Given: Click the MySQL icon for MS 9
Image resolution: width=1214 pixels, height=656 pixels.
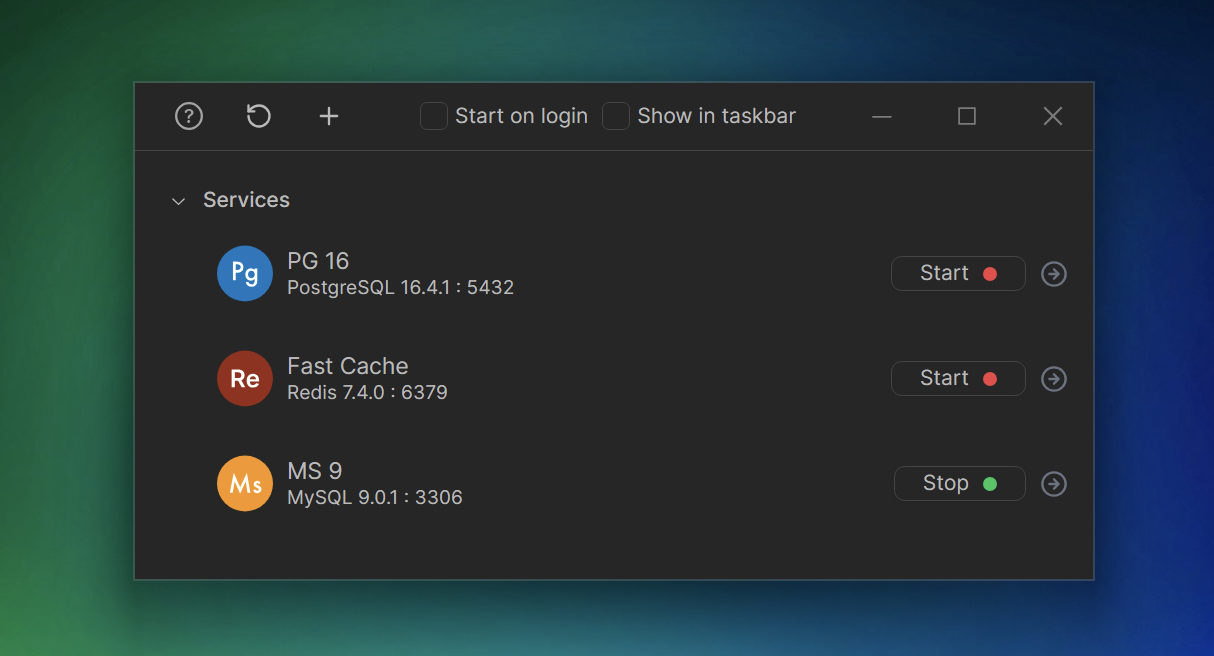Looking at the screenshot, I should pyautogui.click(x=245, y=483).
